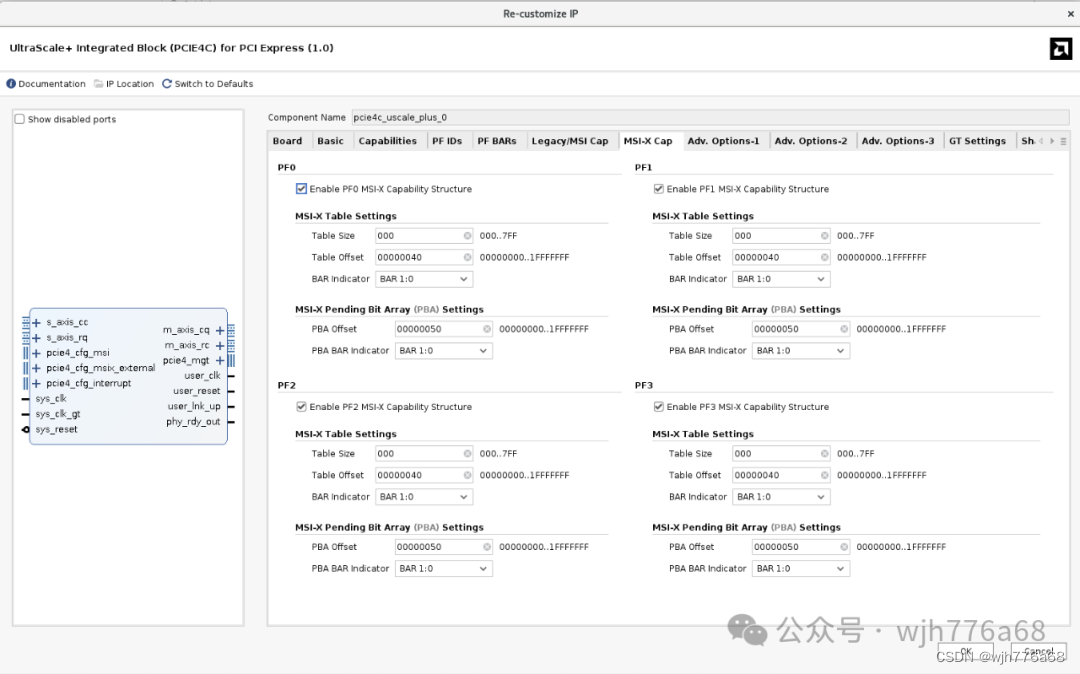Click the AMD logo icon

coord(1061,48)
